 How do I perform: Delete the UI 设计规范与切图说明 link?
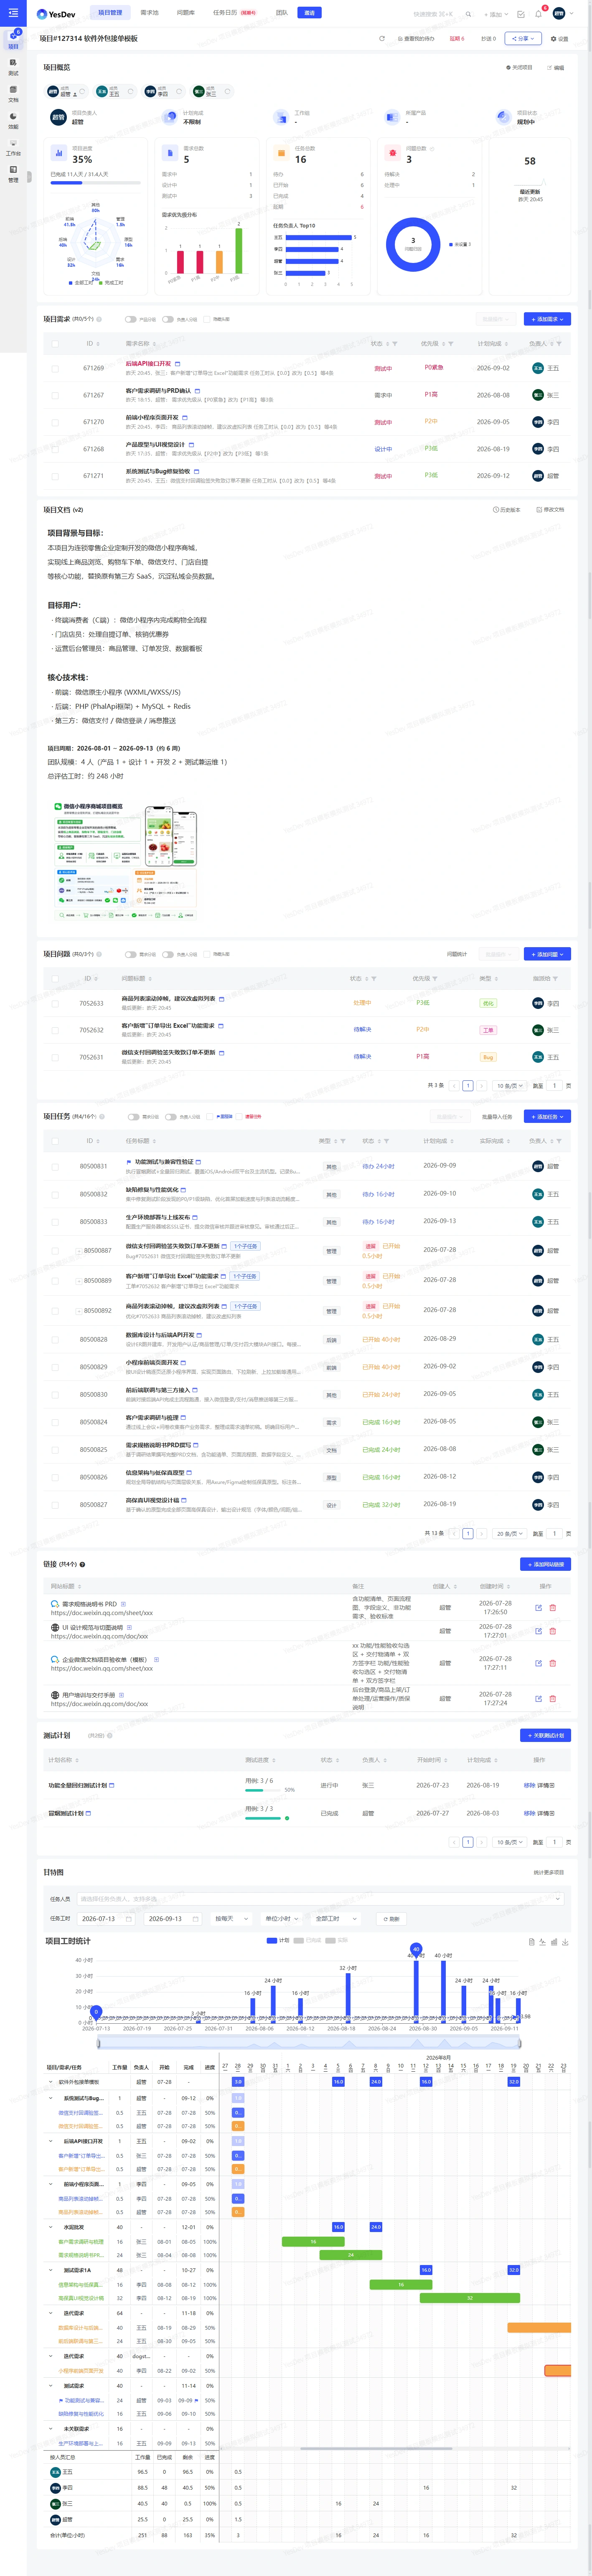pyautogui.click(x=553, y=1631)
